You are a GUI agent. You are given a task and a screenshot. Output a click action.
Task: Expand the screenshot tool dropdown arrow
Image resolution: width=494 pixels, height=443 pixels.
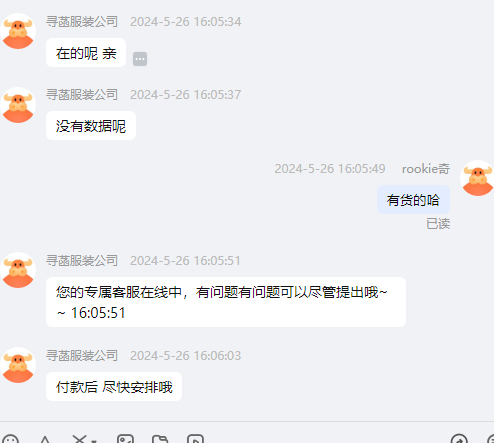coord(94,441)
